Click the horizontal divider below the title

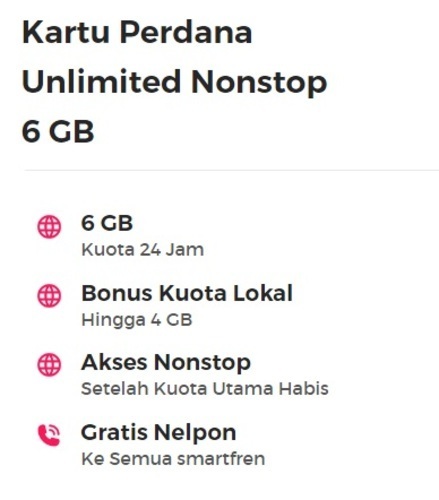click(231, 170)
